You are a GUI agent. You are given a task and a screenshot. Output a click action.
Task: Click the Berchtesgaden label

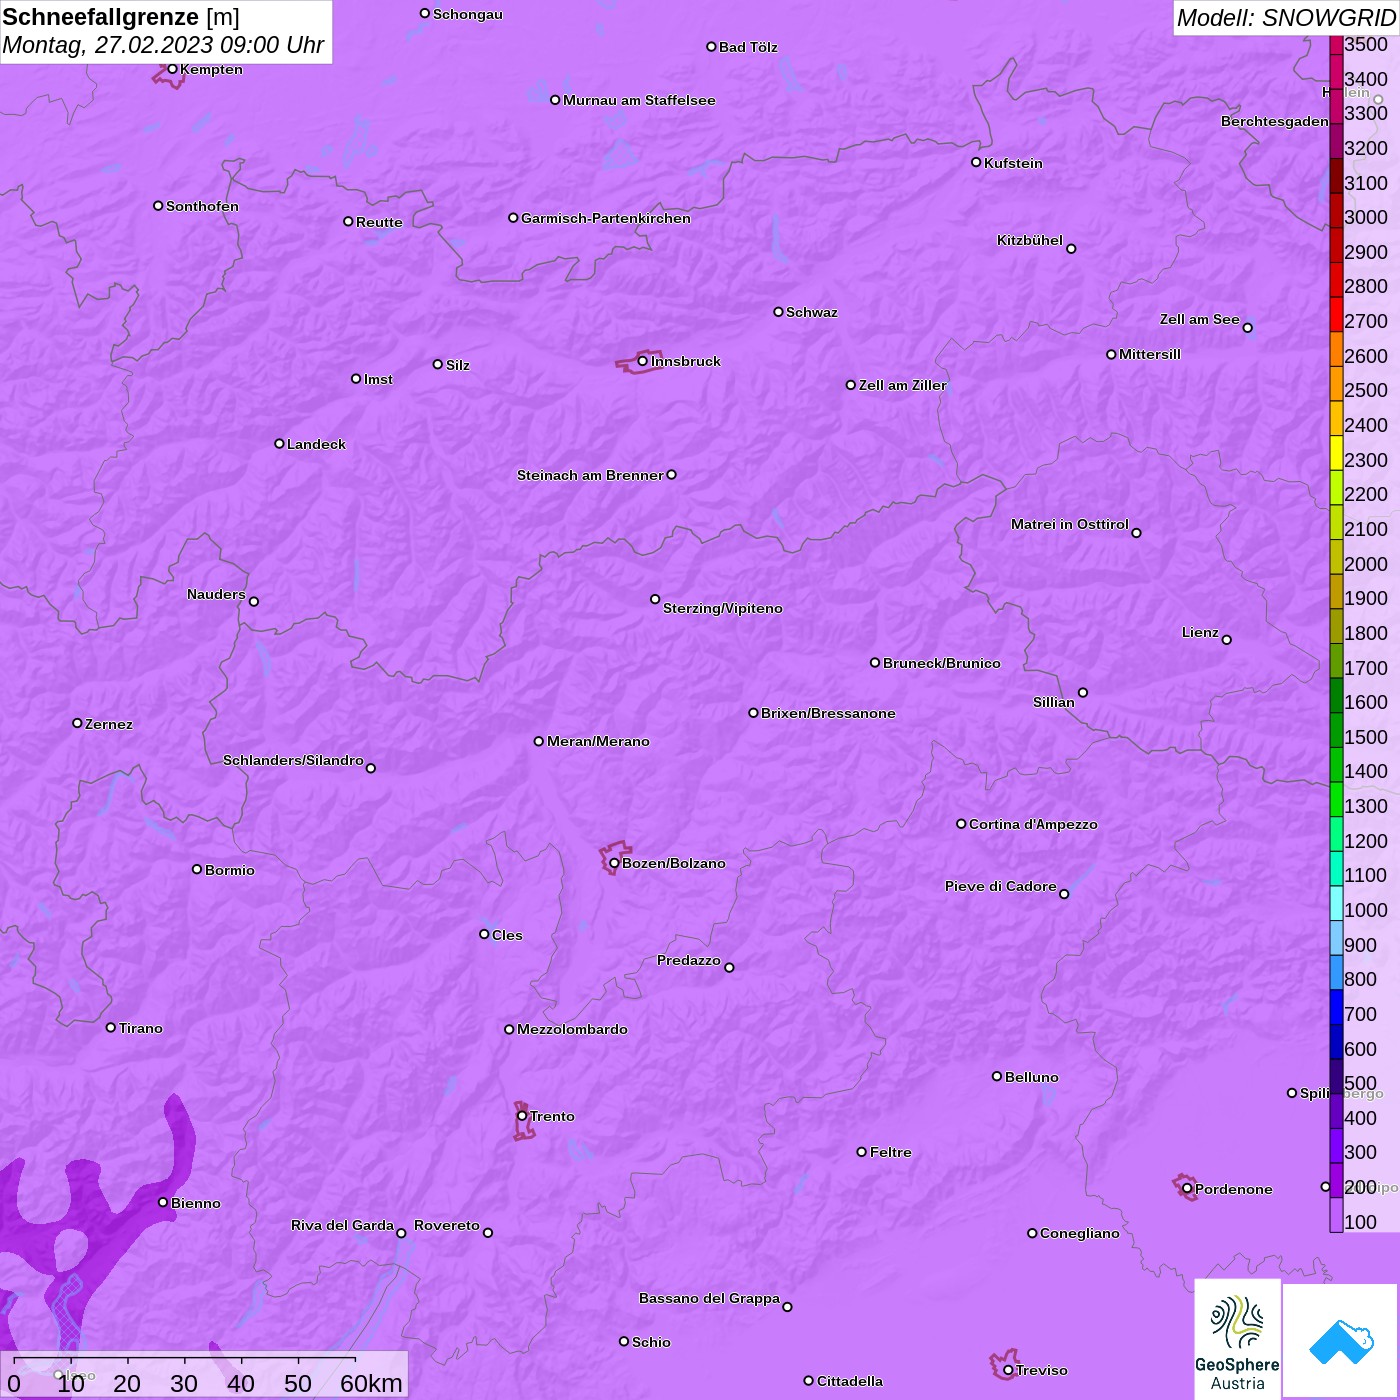tap(1275, 121)
